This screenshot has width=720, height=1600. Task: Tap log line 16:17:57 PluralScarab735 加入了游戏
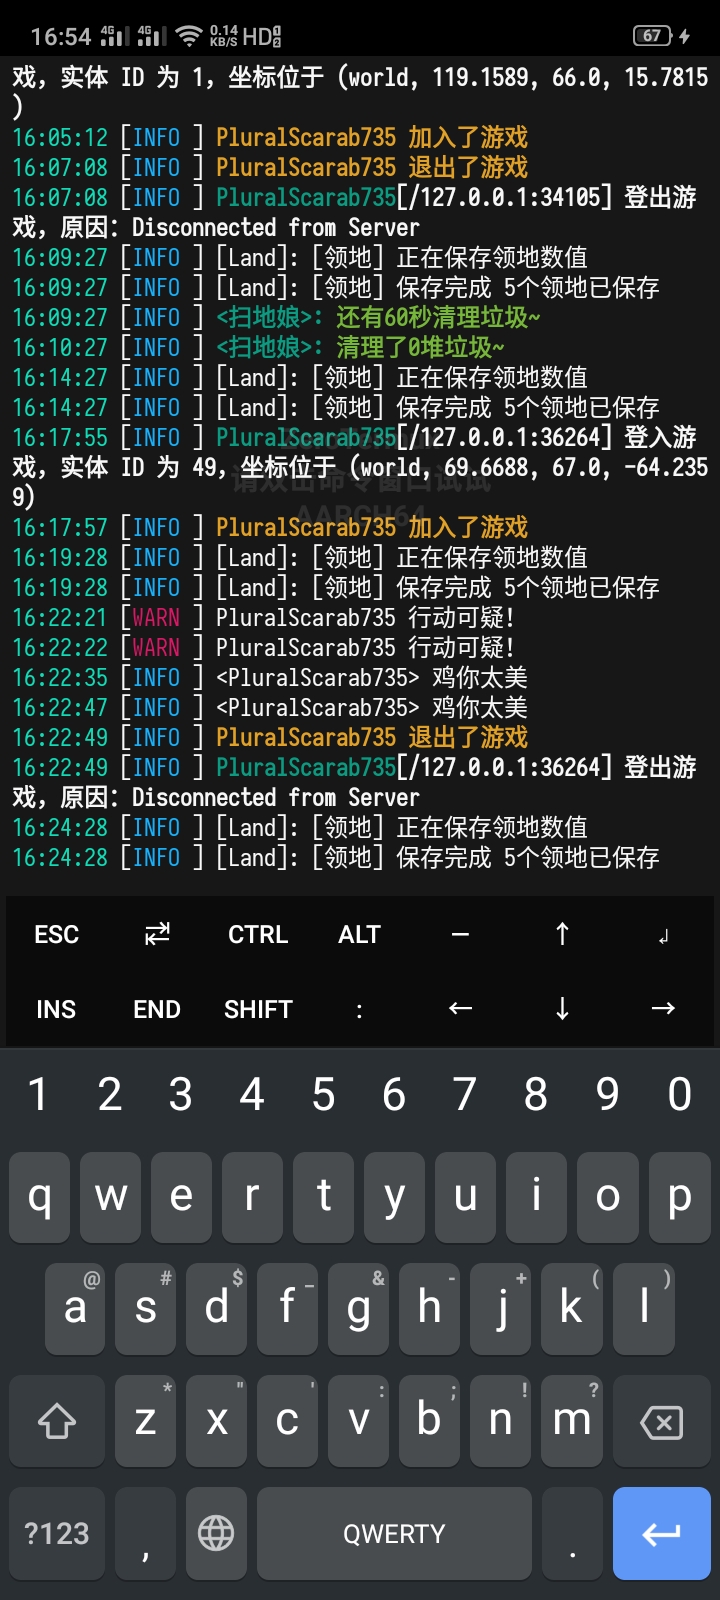[x=270, y=527]
